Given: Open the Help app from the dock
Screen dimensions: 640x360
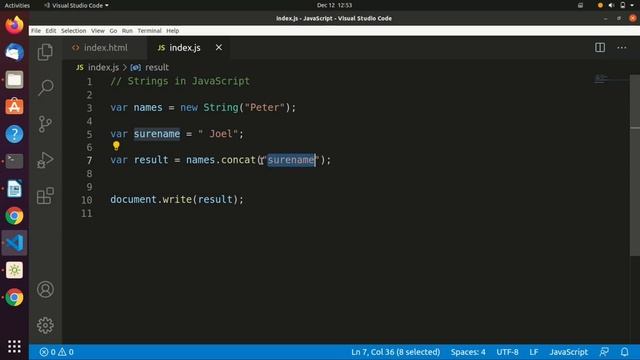Looking at the screenshot, I should (14, 134).
